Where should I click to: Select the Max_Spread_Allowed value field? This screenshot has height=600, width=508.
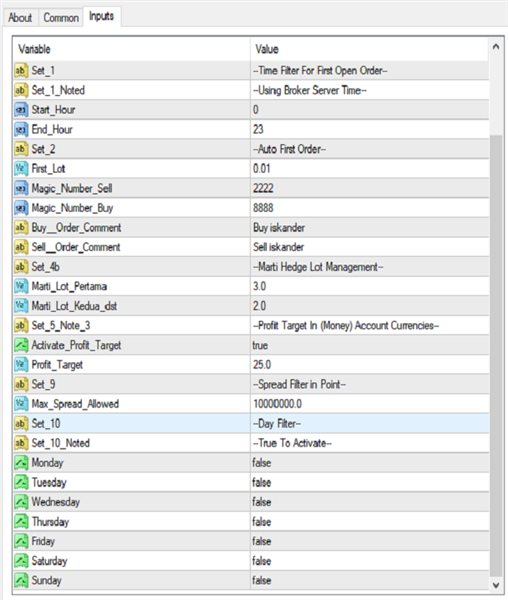[x=370, y=404]
